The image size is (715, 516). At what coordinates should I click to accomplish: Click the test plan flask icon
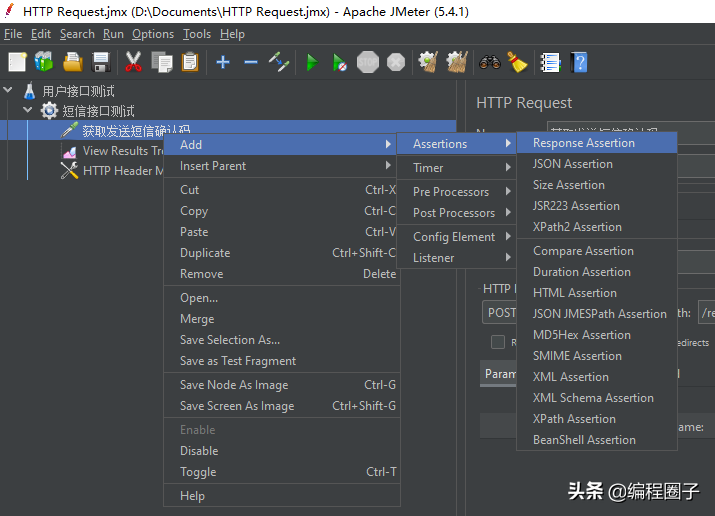point(30,91)
